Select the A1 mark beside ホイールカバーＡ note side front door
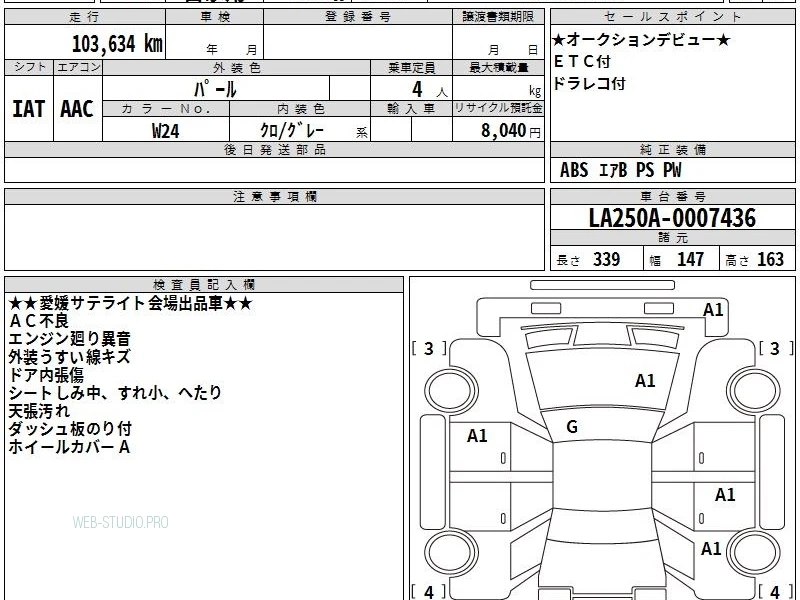The image size is (800, 600). click(477, 436)
